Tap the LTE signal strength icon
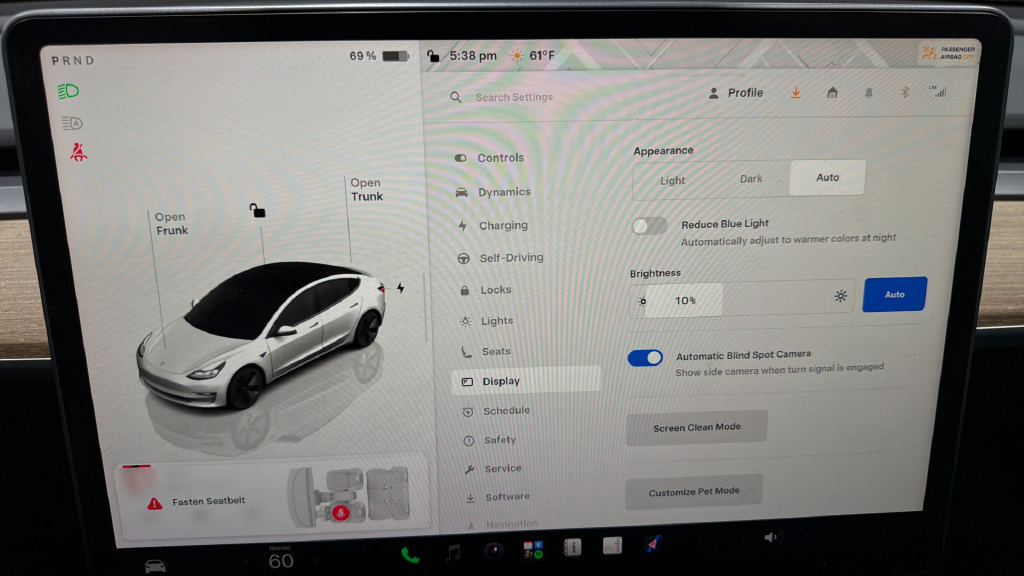This screenshot has width=1024, height=576. (x=938, y=91)
